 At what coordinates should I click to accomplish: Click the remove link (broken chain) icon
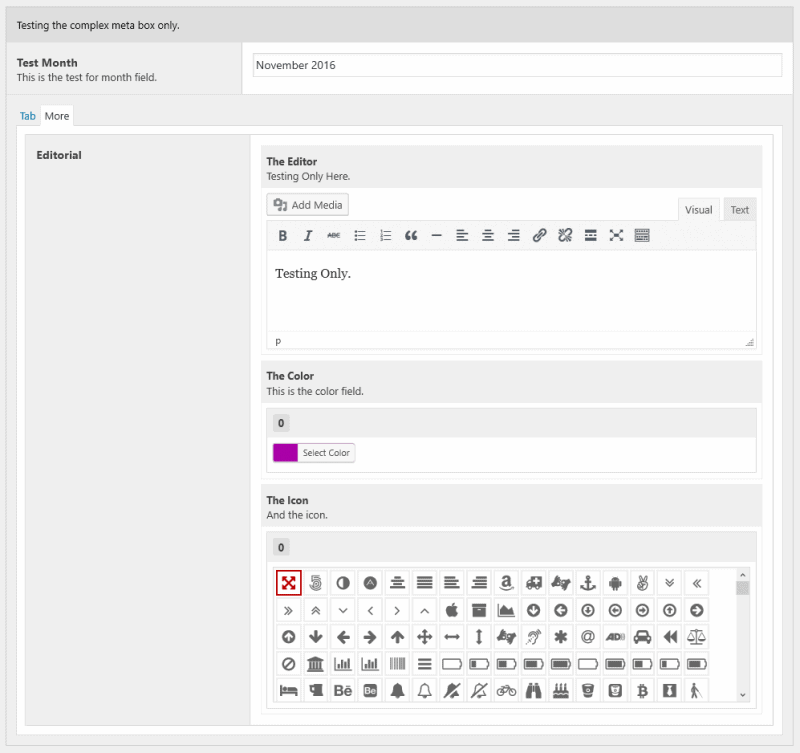pos(565,235)
